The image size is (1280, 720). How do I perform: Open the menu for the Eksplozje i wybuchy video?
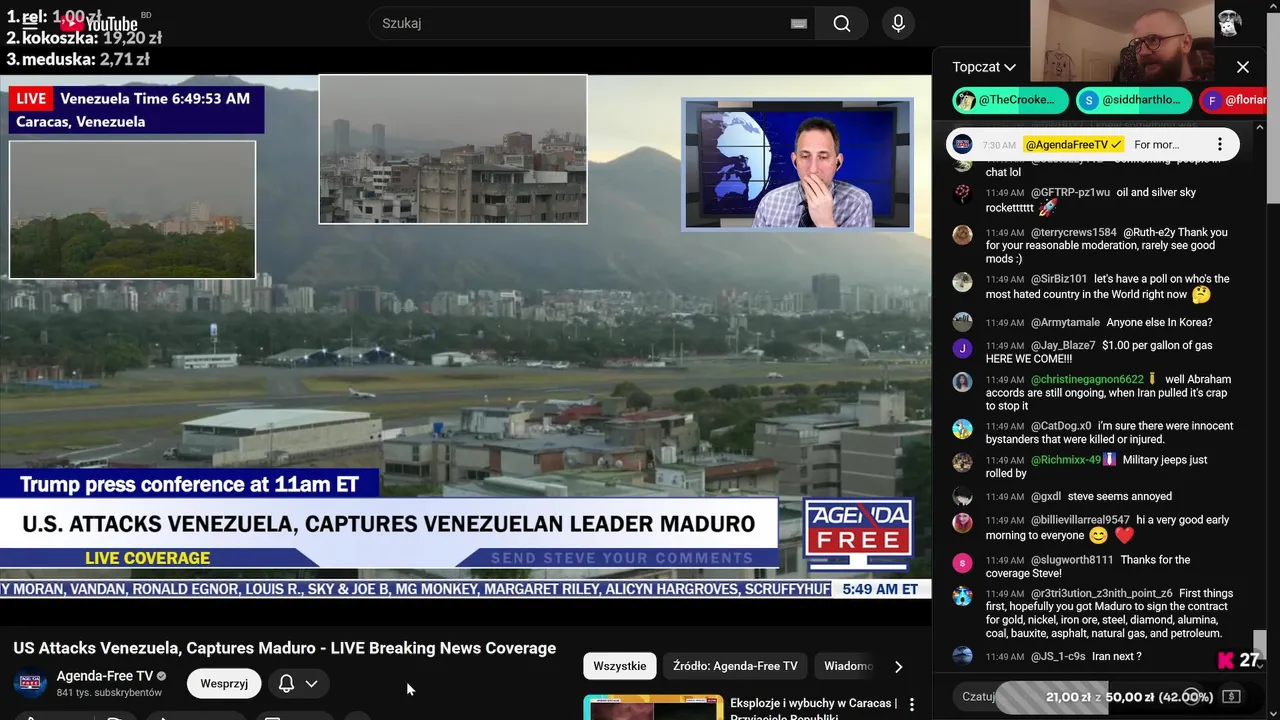[911, 705]
